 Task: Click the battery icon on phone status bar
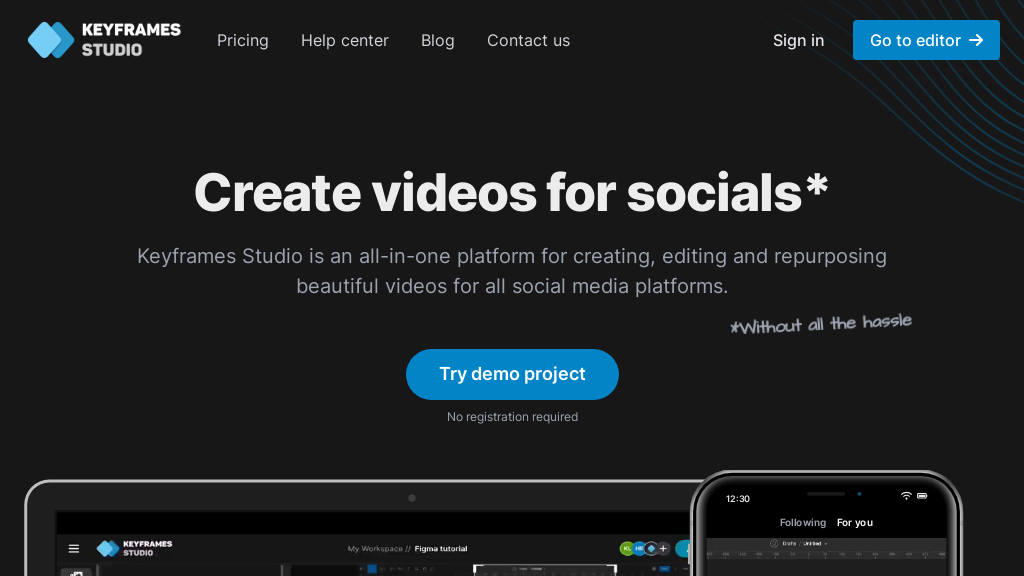click(x=923, y=496)
